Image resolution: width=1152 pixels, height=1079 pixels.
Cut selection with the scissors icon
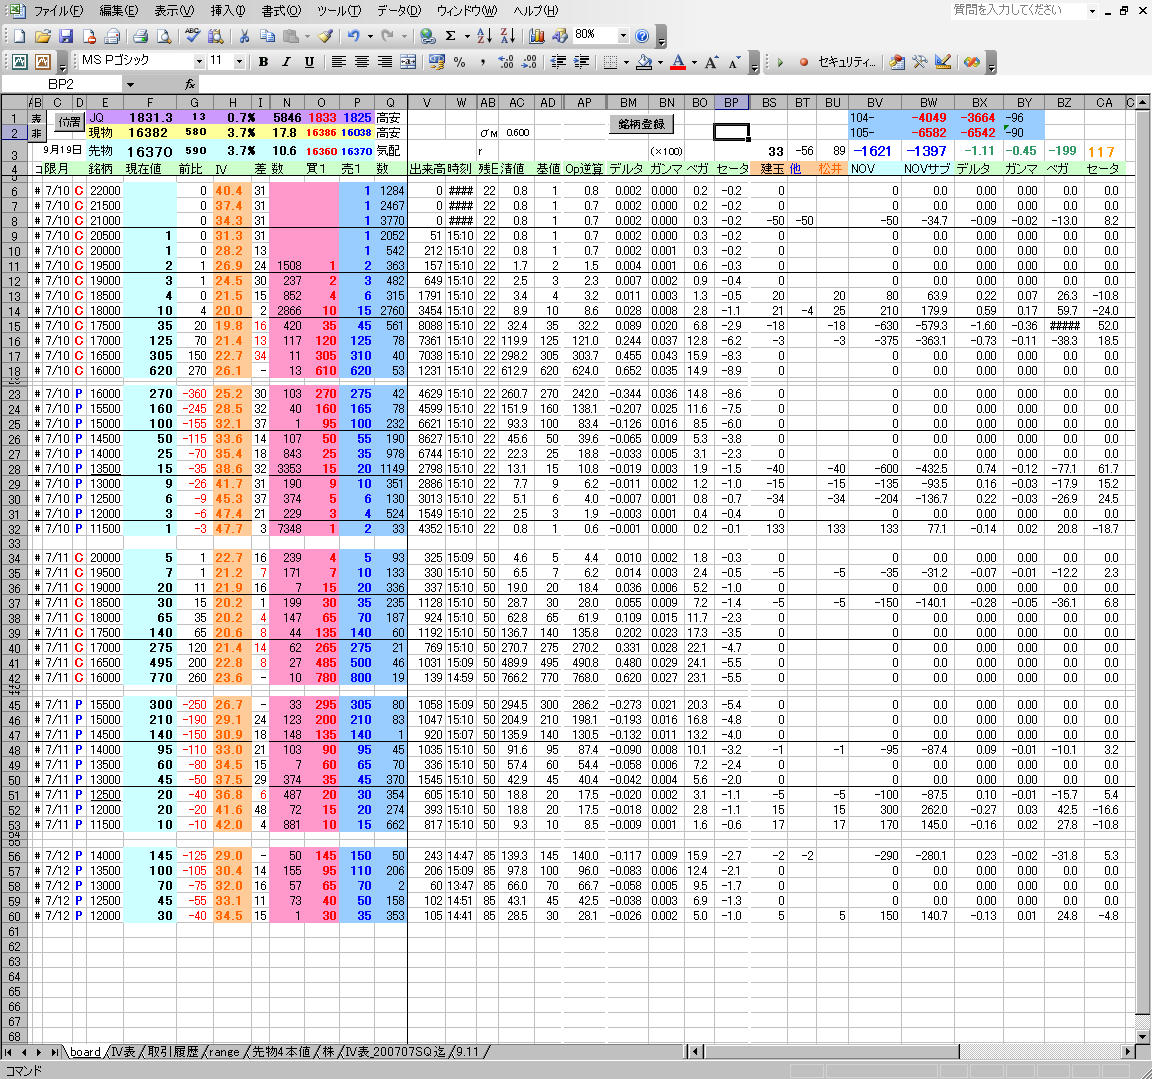point(245,36)
